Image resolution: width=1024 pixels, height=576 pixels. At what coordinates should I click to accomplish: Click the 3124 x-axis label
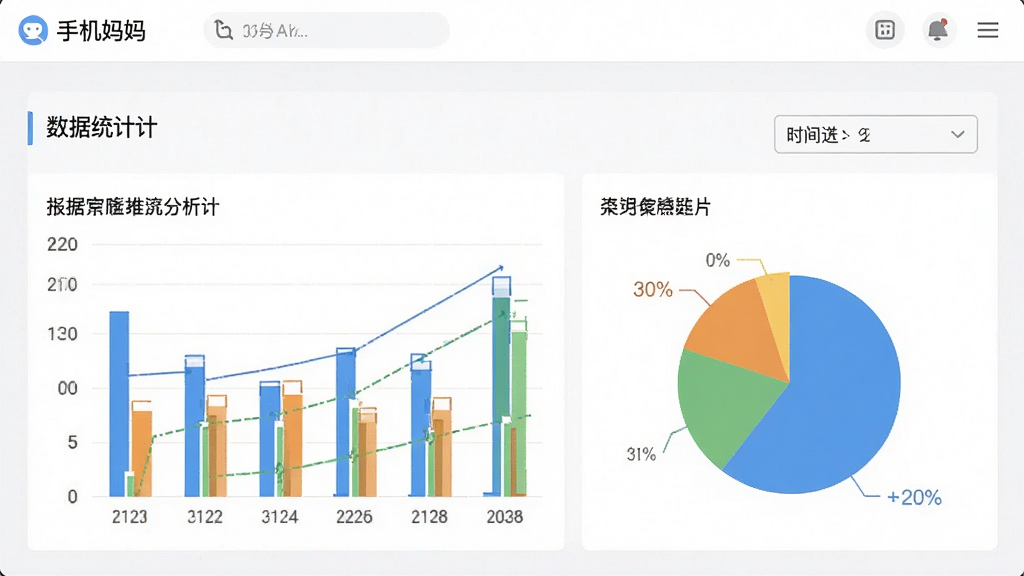pyautogui.click(x=280, y=517)
